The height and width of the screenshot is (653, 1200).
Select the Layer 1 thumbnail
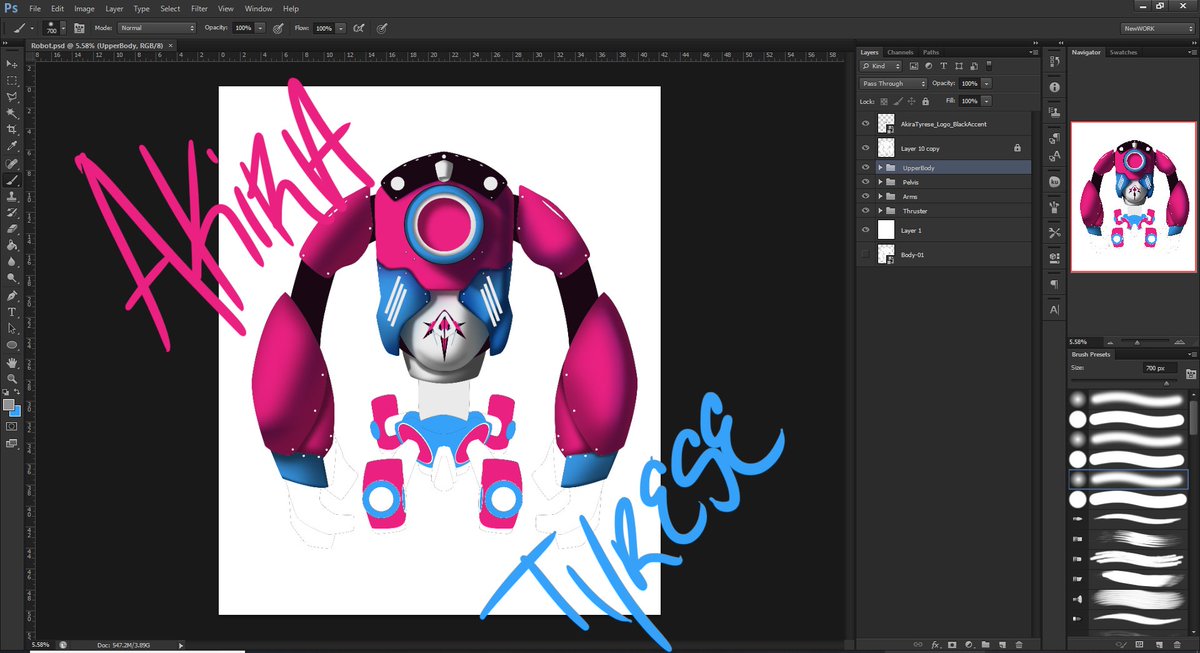[x=886, y=229]
